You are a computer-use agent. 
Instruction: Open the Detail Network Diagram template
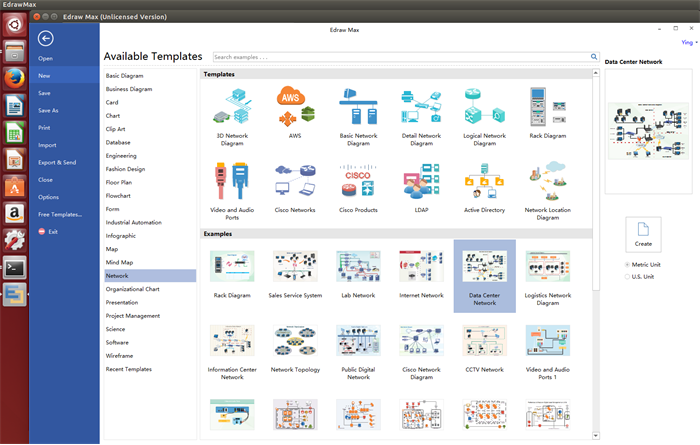click(421, 116)
